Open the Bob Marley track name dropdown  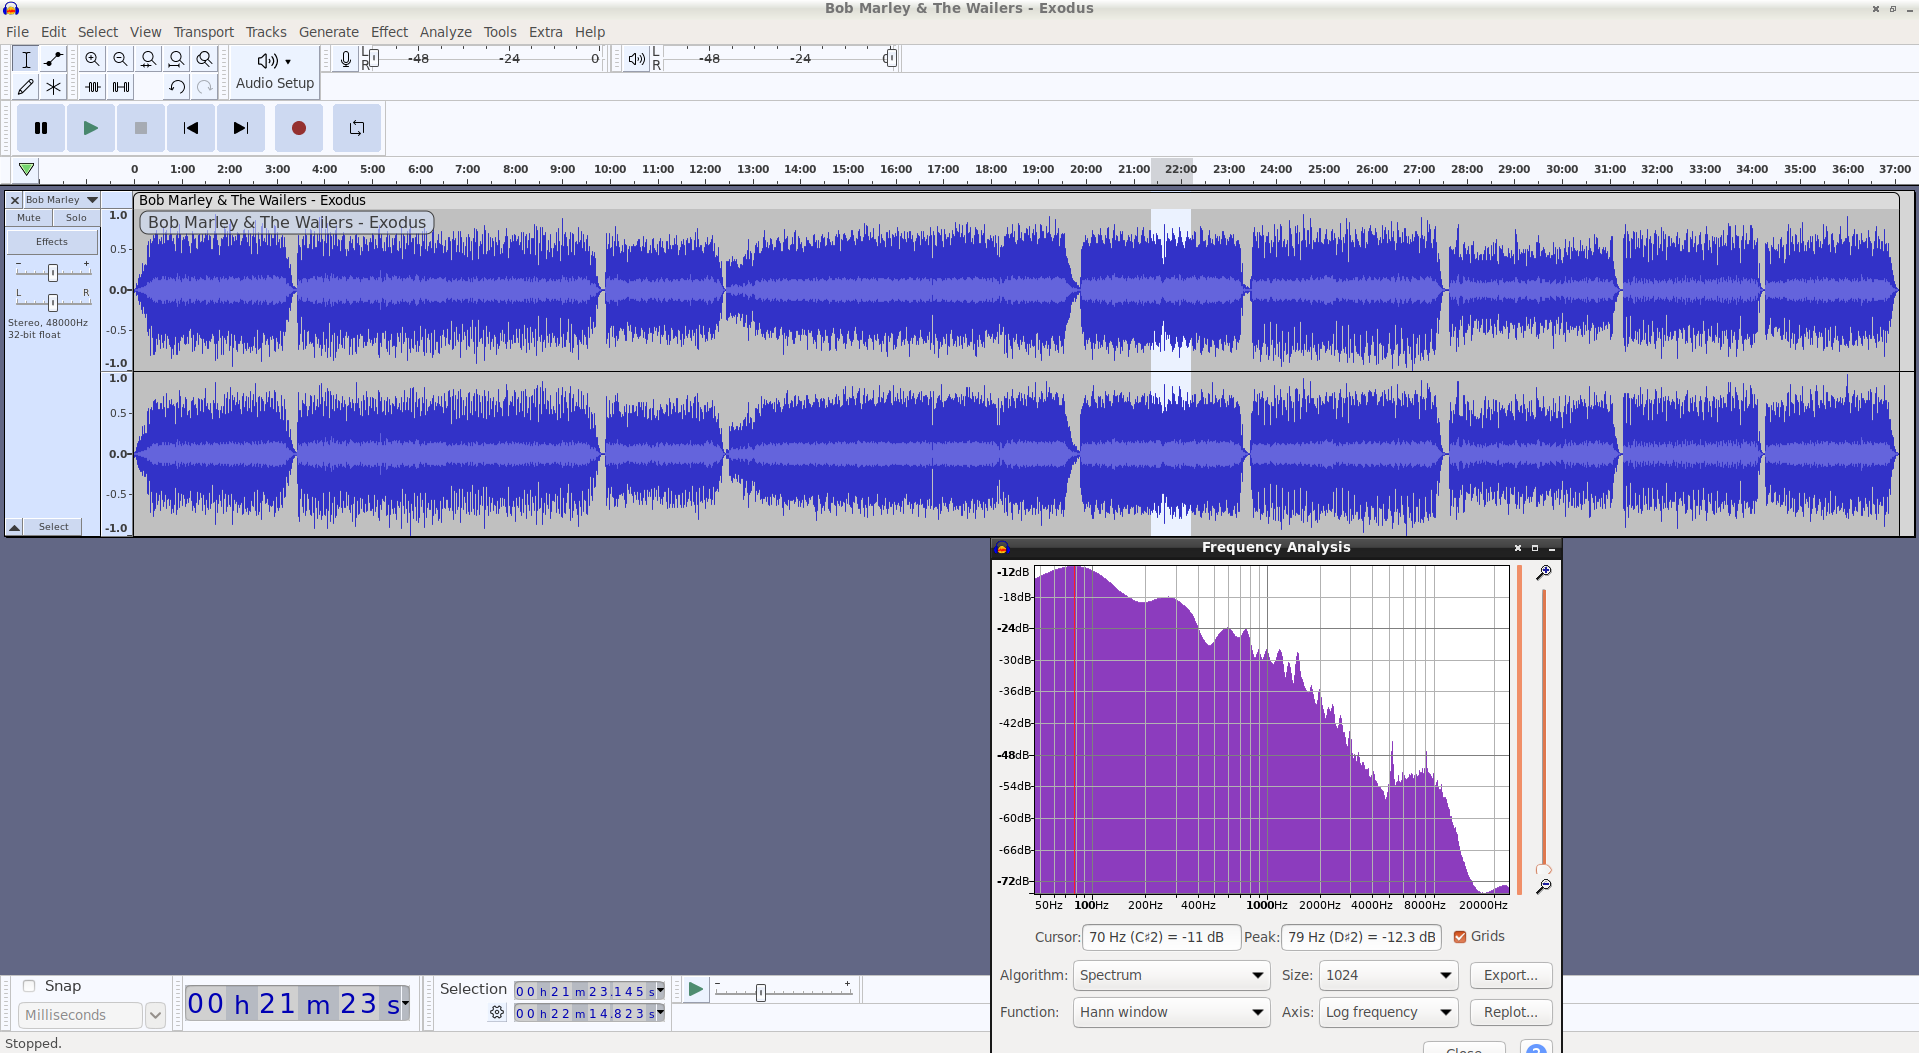click(61, 200)
